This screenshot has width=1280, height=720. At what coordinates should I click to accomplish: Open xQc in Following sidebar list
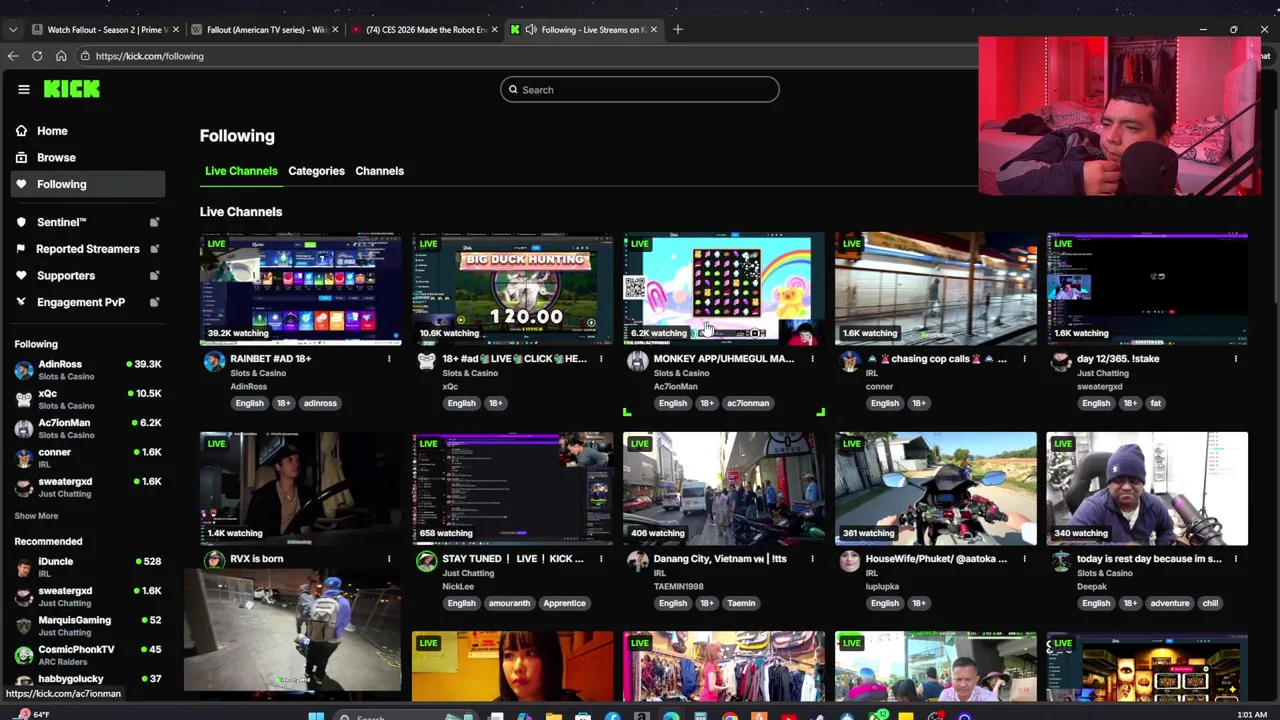pyautogui.click(x=88, y=399)
